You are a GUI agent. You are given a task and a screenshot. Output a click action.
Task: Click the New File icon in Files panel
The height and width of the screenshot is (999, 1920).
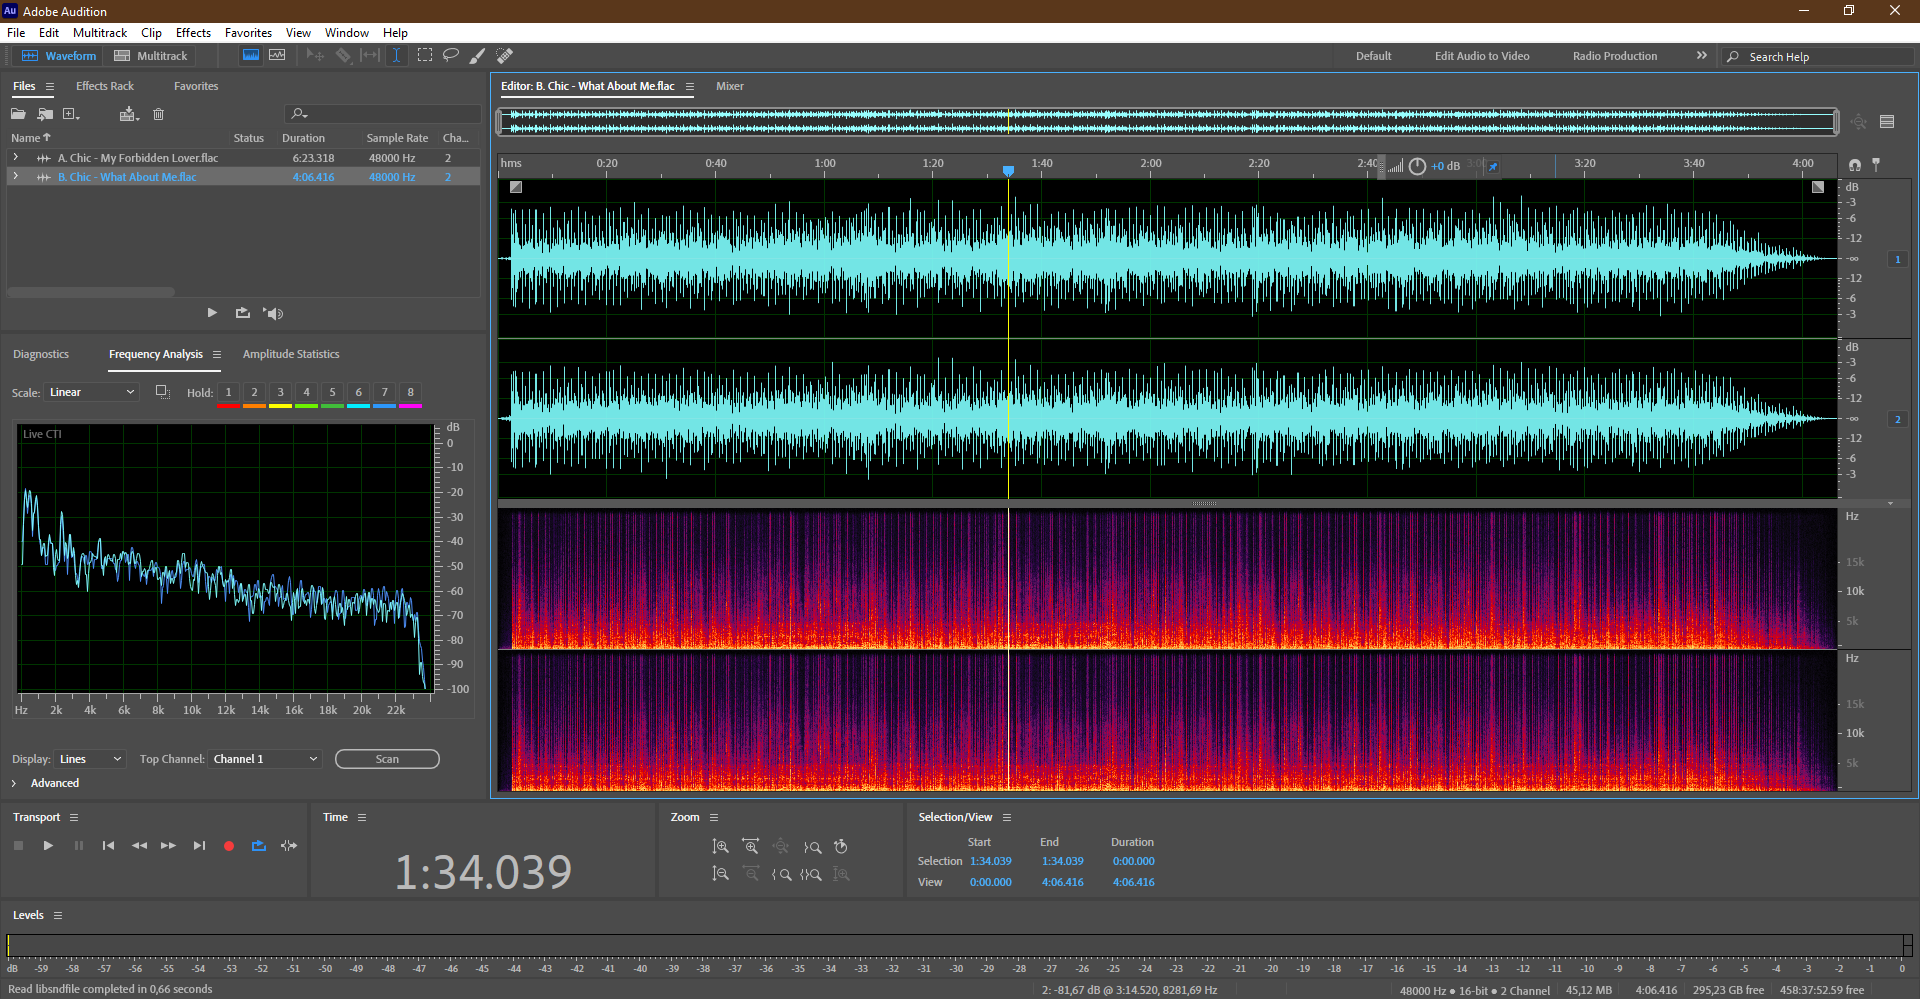[71, 114]
